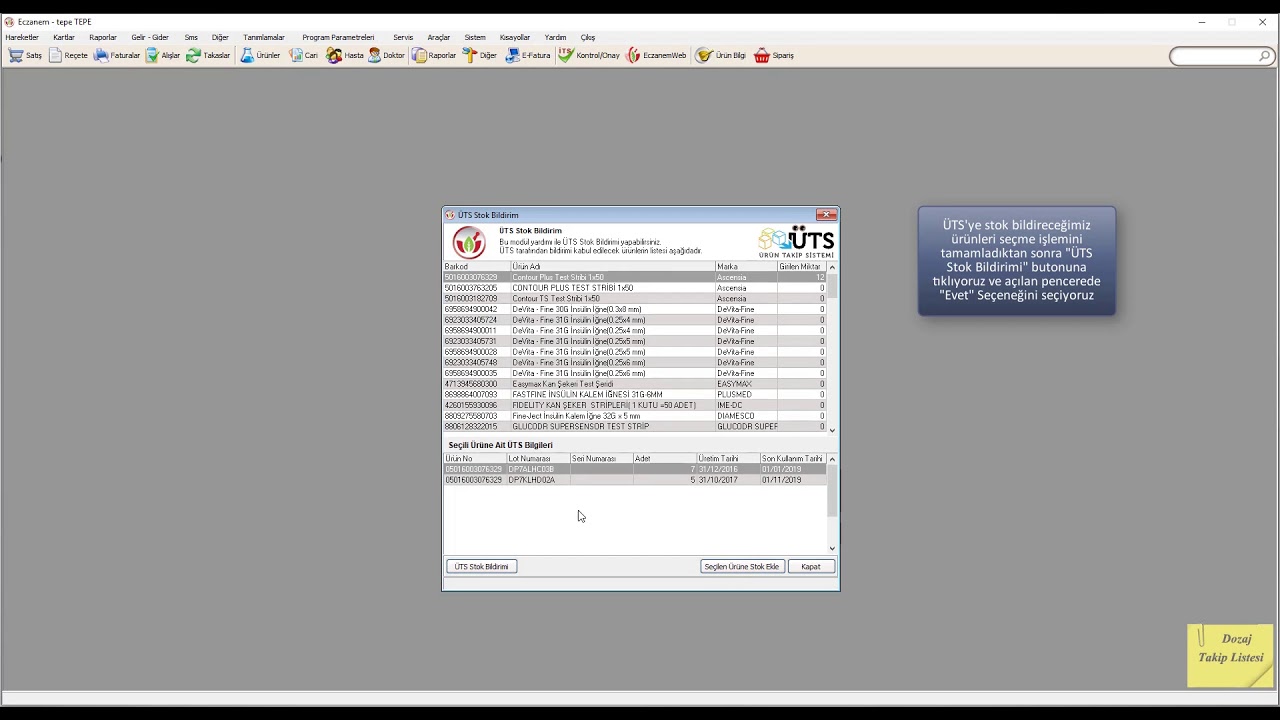Open the Program Parametreleri menu
The width and height of the screenshot is (1280, 720).
click(338, 37)
